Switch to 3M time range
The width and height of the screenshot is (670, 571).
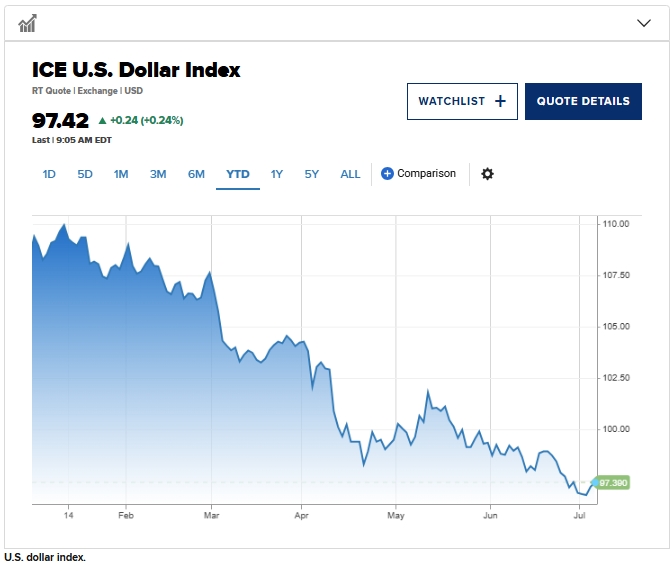(x=158, y=174)
